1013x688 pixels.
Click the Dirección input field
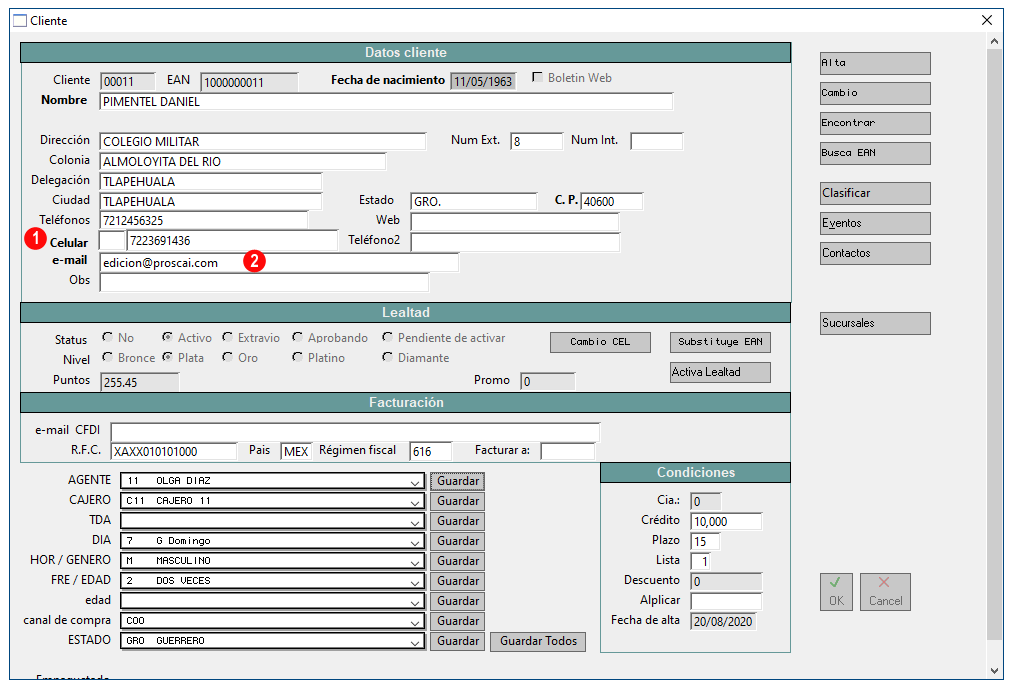tap(263, 141)
